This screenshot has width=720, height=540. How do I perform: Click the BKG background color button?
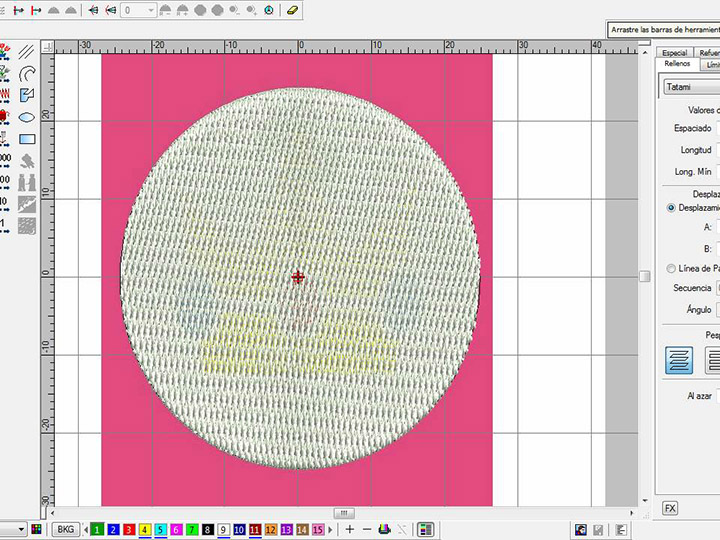click(66, 529)
